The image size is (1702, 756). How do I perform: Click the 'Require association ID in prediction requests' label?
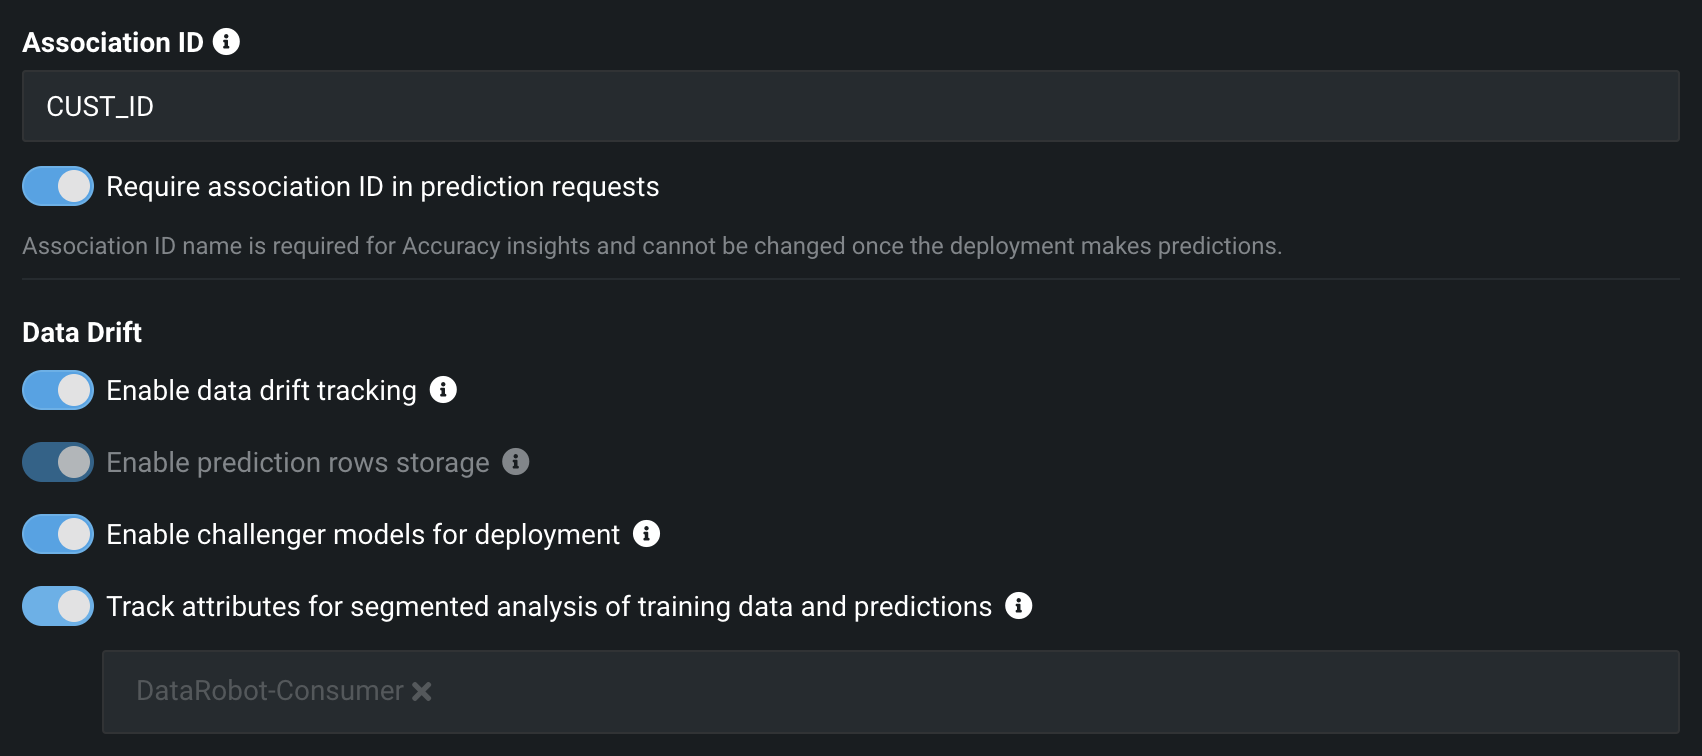click(x=383, y=187)
